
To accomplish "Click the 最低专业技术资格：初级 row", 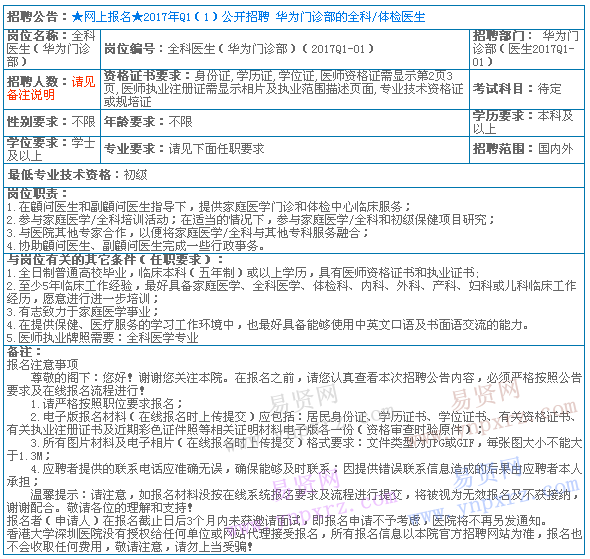I will tap(294, 175).
